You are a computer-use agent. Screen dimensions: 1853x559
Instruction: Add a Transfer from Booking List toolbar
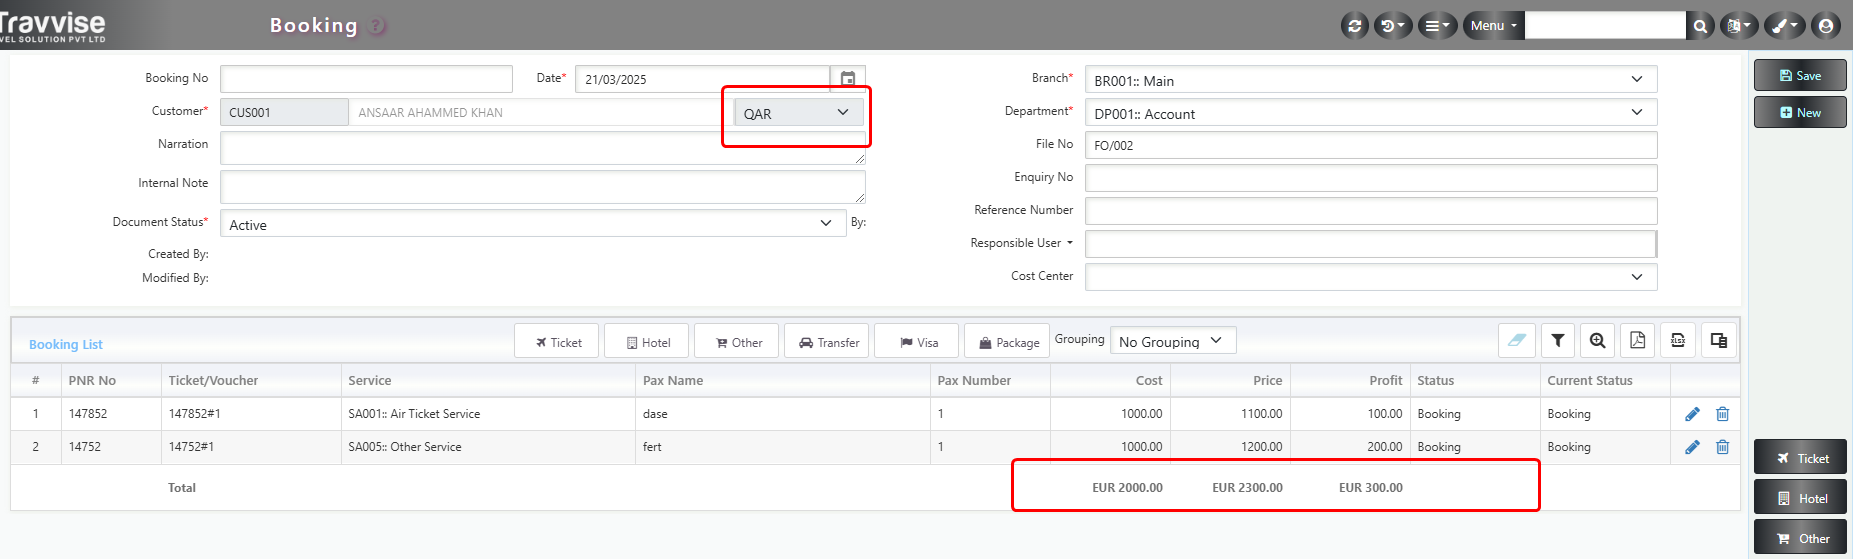827,342
